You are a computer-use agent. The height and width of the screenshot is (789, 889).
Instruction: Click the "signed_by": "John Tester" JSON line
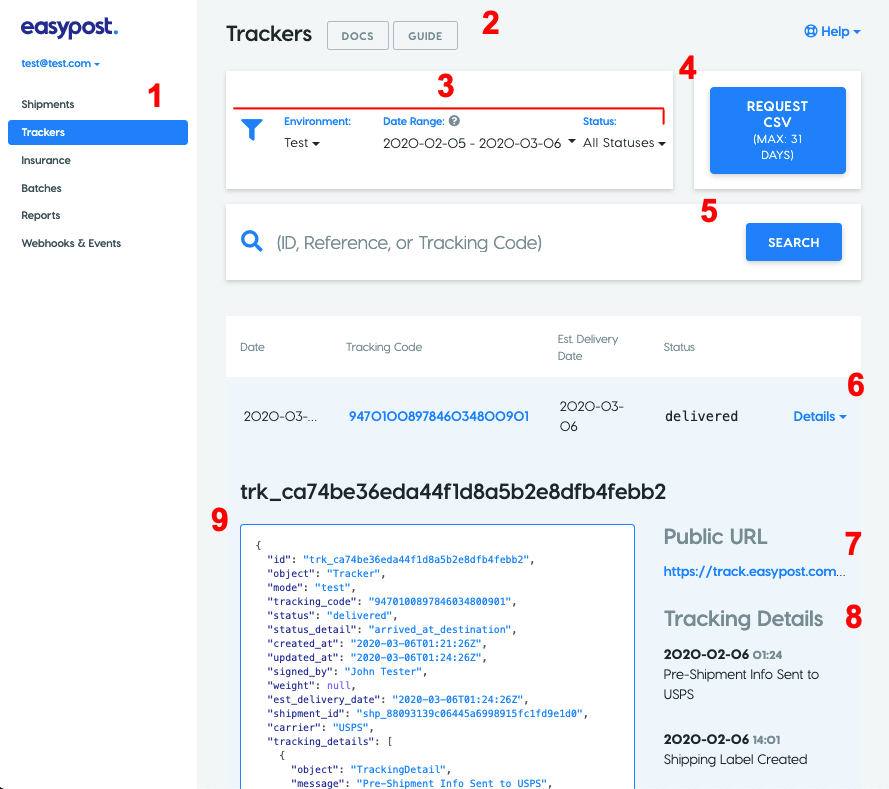347,672
